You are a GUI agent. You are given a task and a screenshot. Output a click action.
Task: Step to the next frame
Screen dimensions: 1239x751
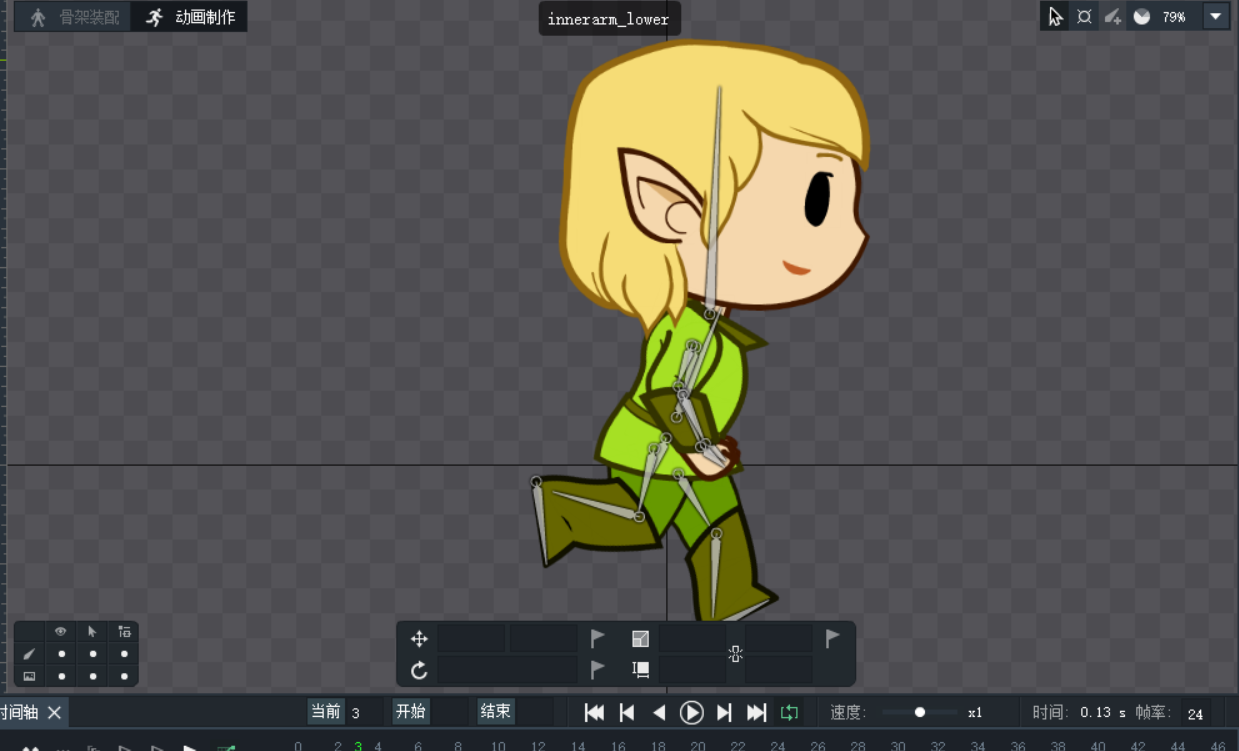[725, 712]
